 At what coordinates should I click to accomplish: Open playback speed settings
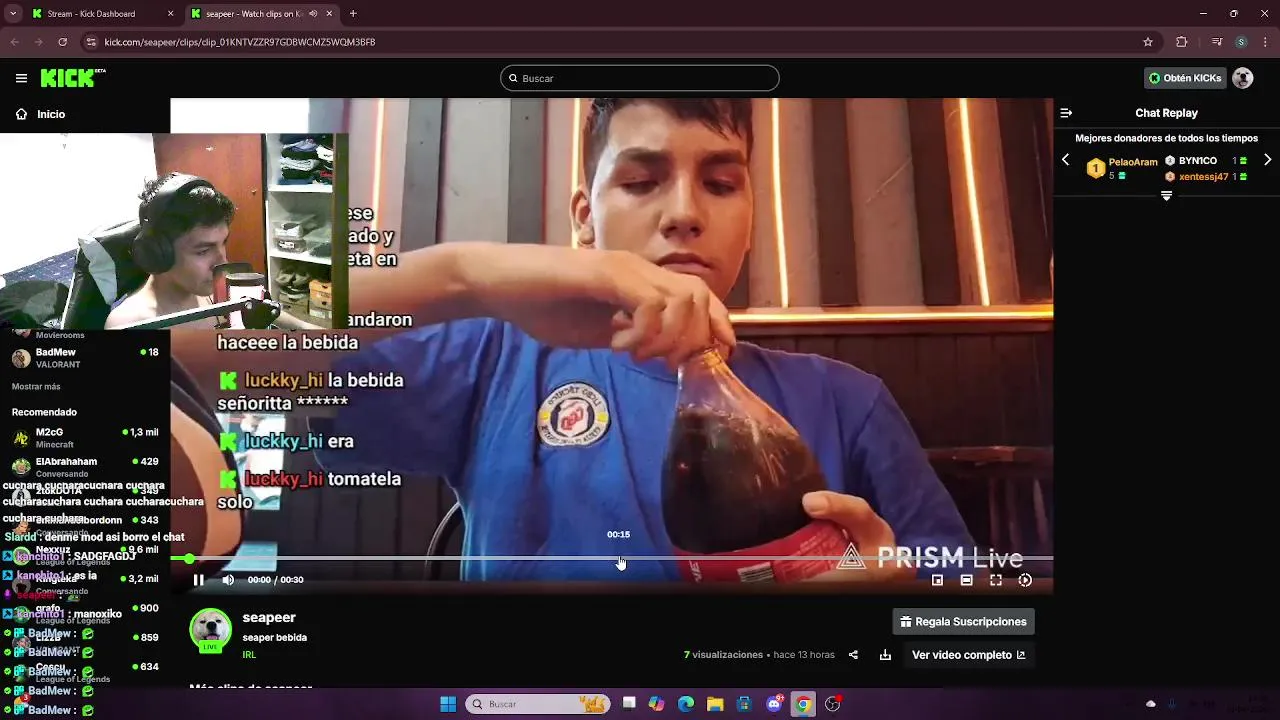pos(1025,580)
